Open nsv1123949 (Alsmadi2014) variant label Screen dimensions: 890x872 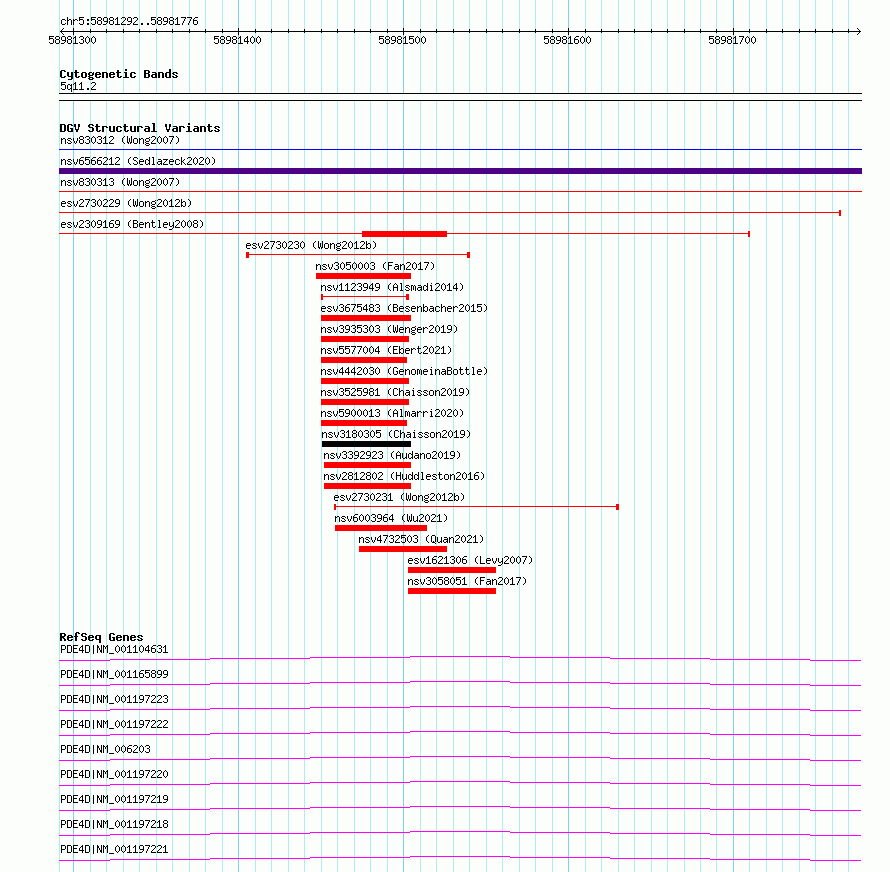coord(392,287)
